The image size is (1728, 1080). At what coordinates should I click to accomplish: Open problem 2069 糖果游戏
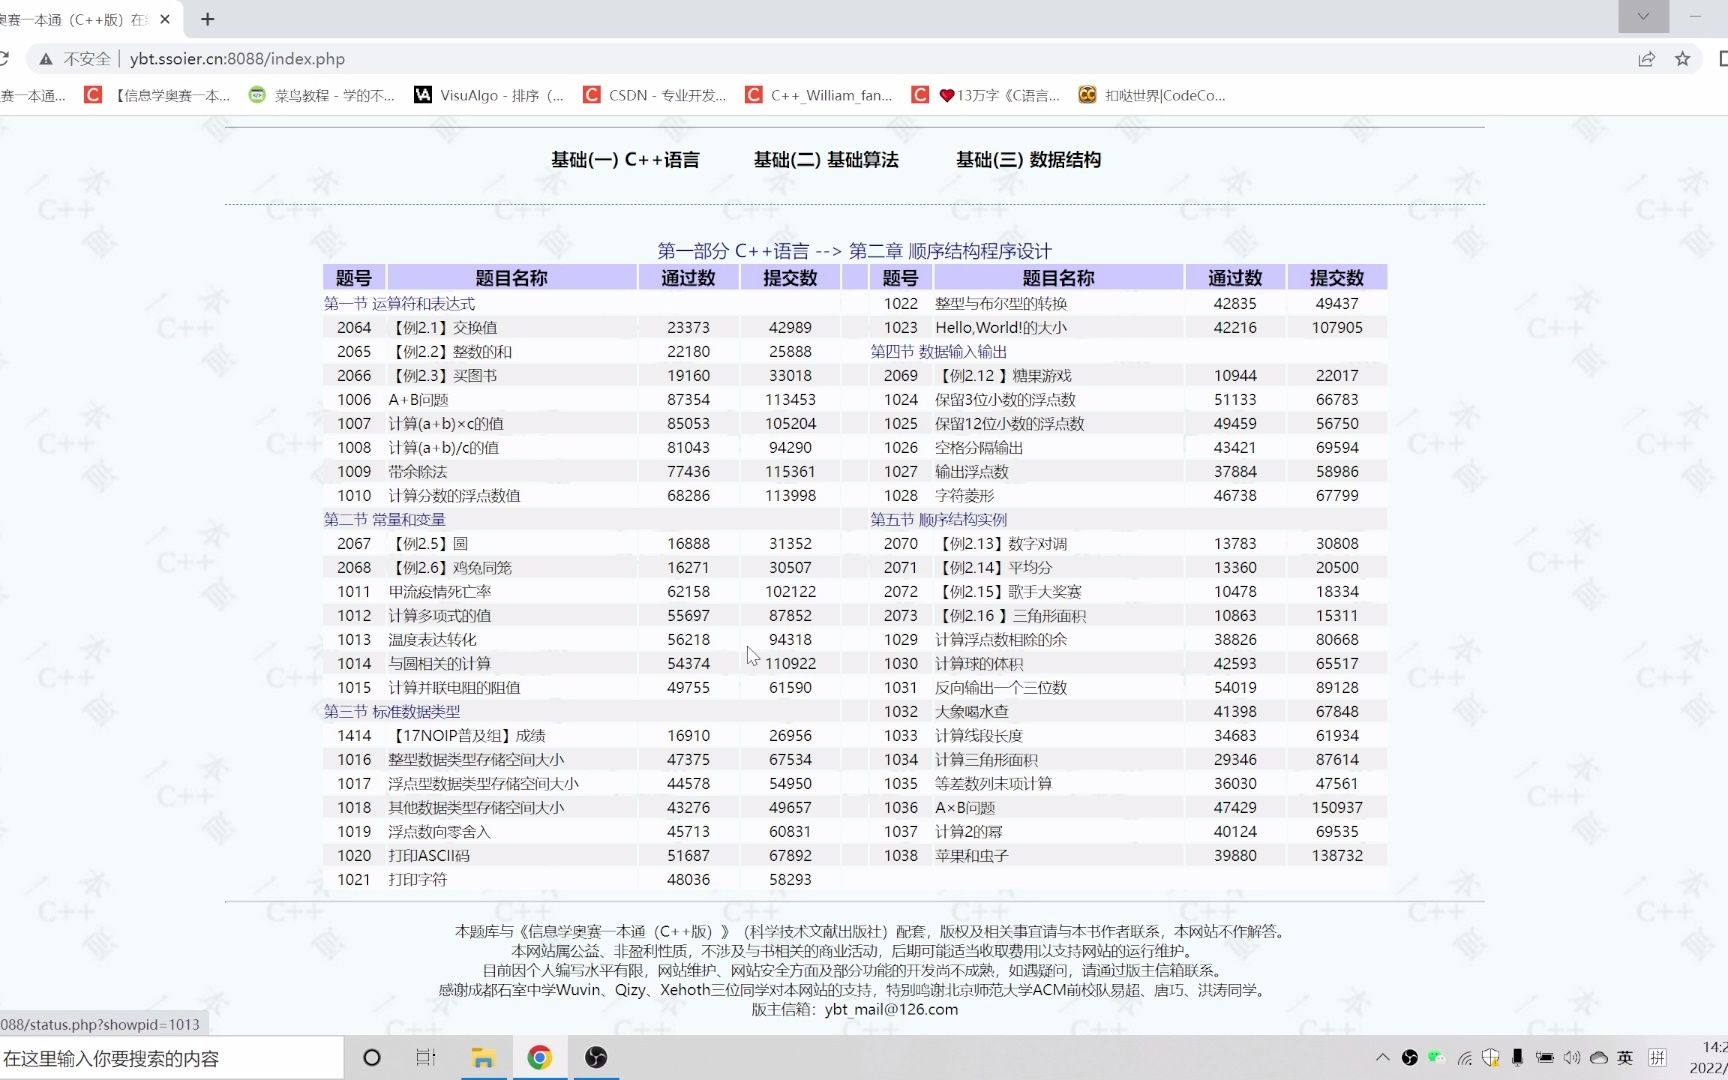click(x=1003, y=376)
